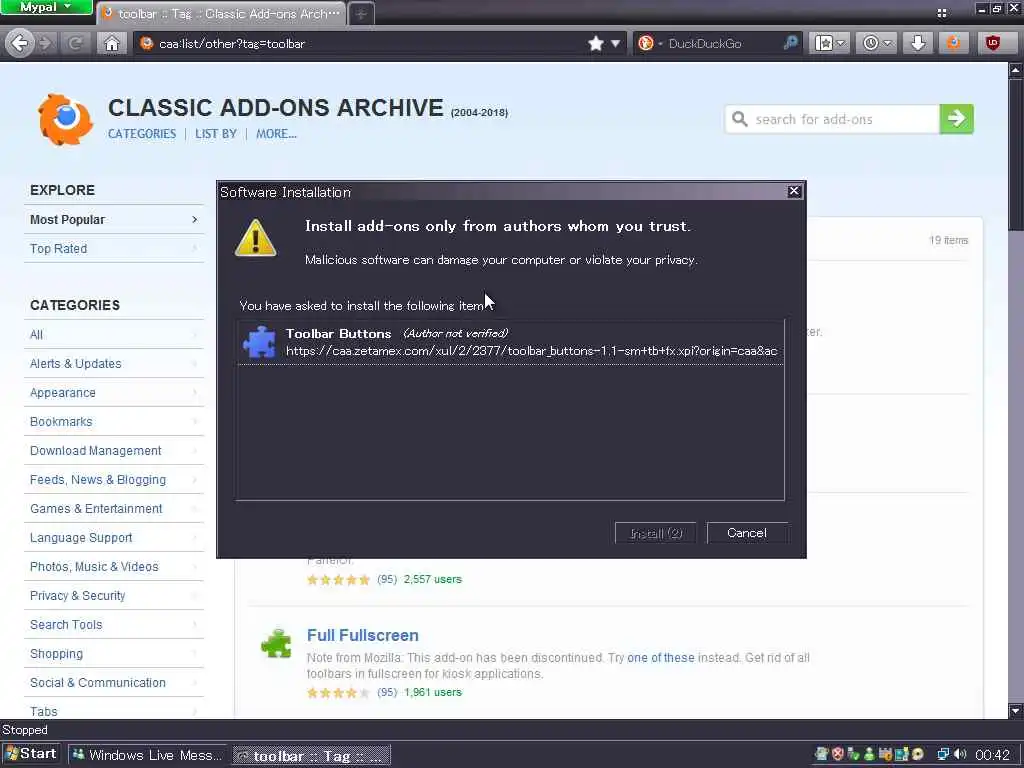This screenshot has width=1024, height=768.
Task: Click the Install (2) button
Action: 656,533
